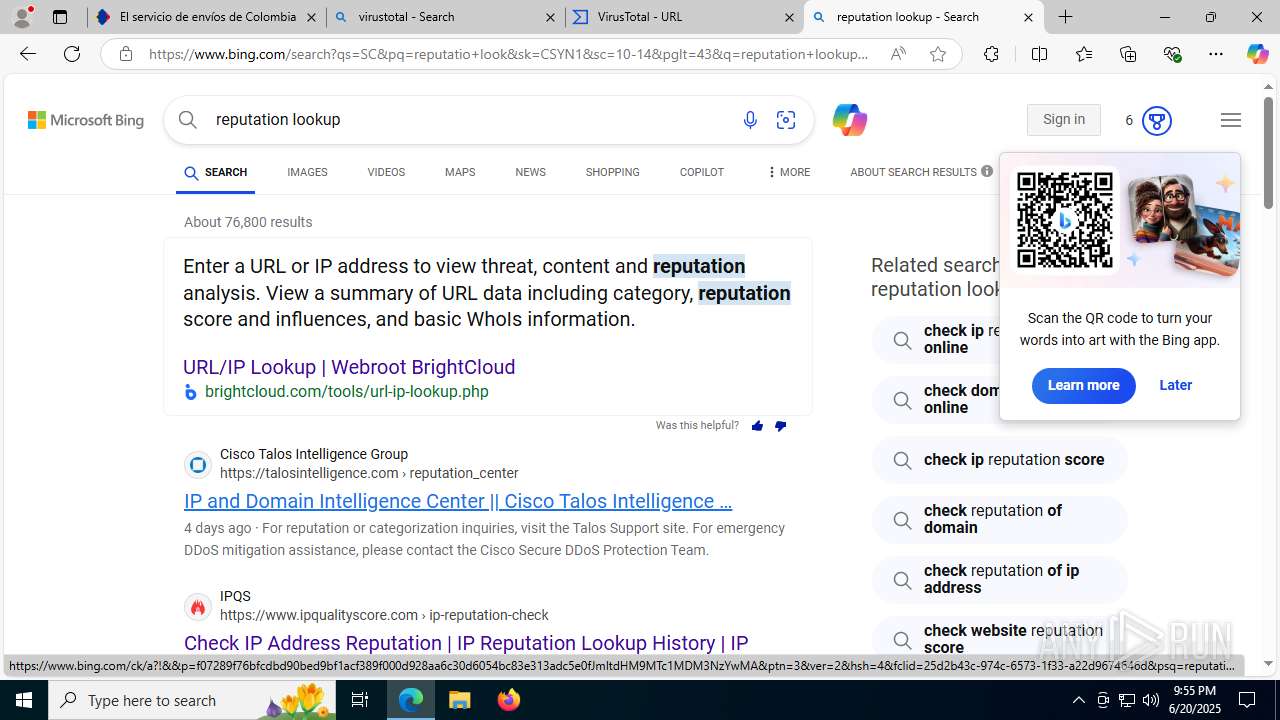Screen dimensions: 1280x720
Task: Click Cisco Talos site favicon
Action: [x=198, y=464]
